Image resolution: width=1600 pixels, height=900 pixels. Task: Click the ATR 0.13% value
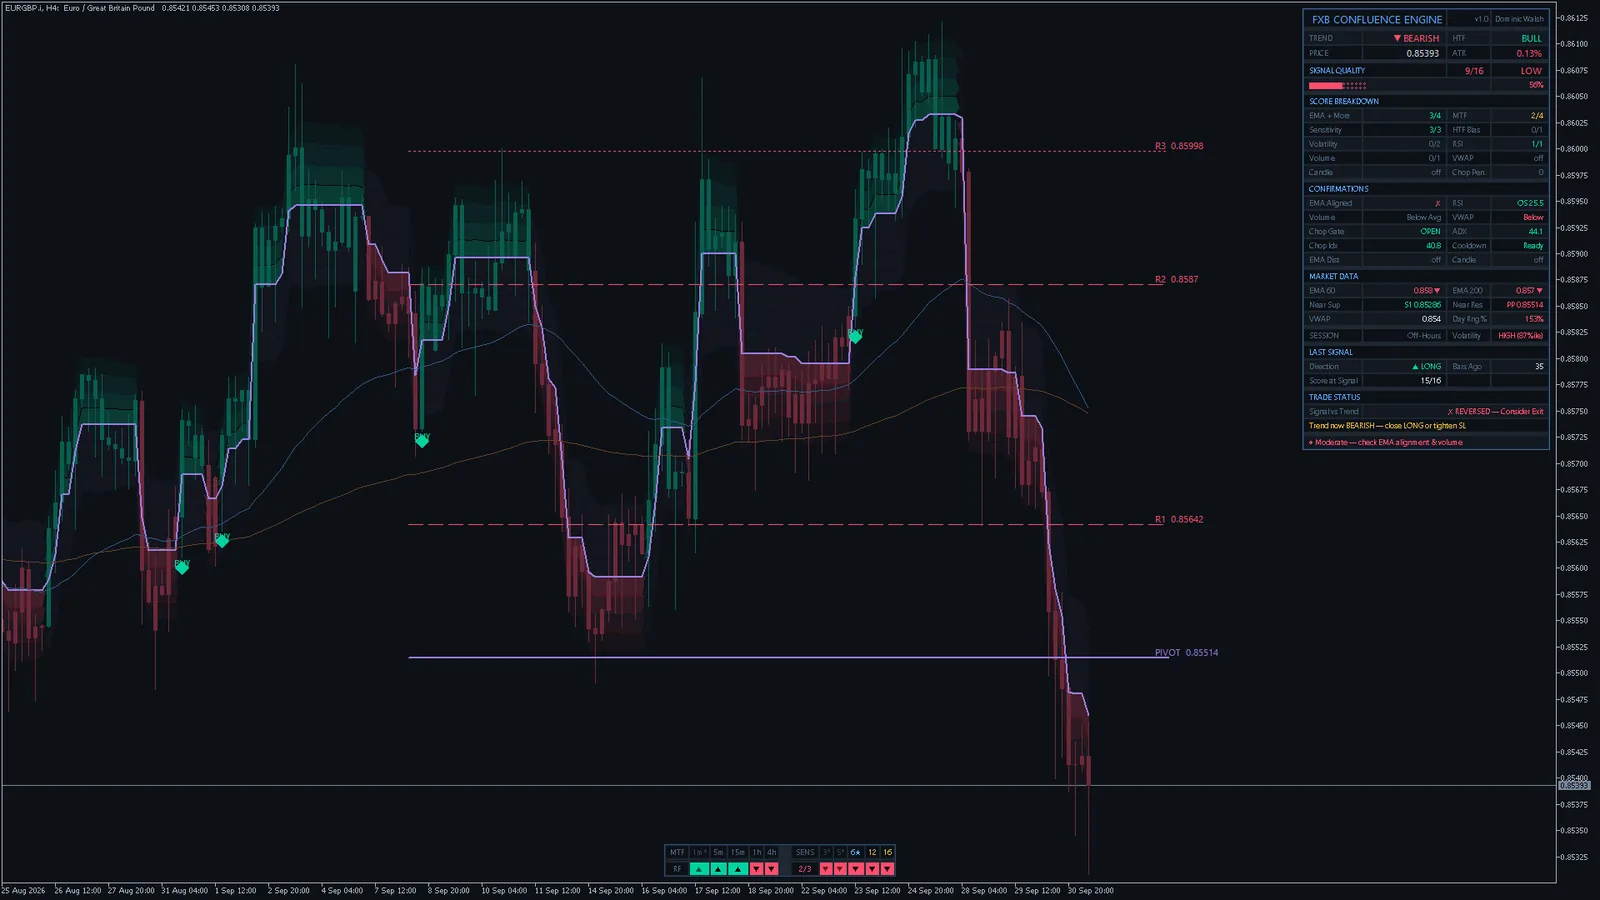(x=1529, y=54)
